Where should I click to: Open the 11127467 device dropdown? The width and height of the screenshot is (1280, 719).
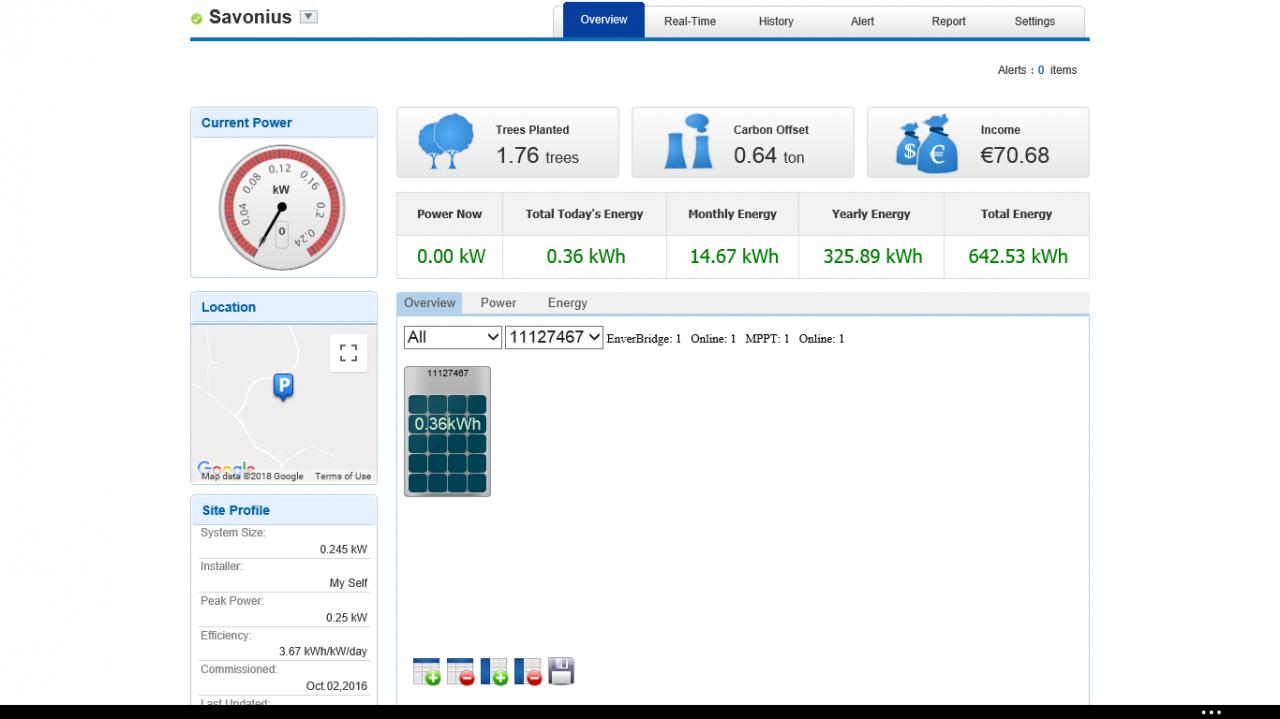554,337
